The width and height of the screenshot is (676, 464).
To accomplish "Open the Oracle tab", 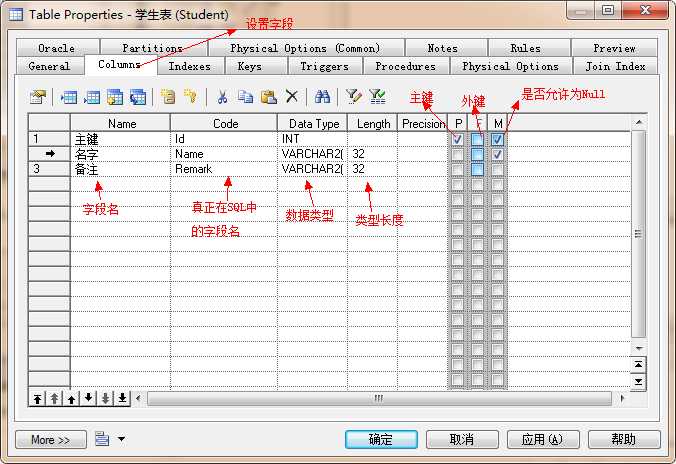I will click(x=56, y=48).
